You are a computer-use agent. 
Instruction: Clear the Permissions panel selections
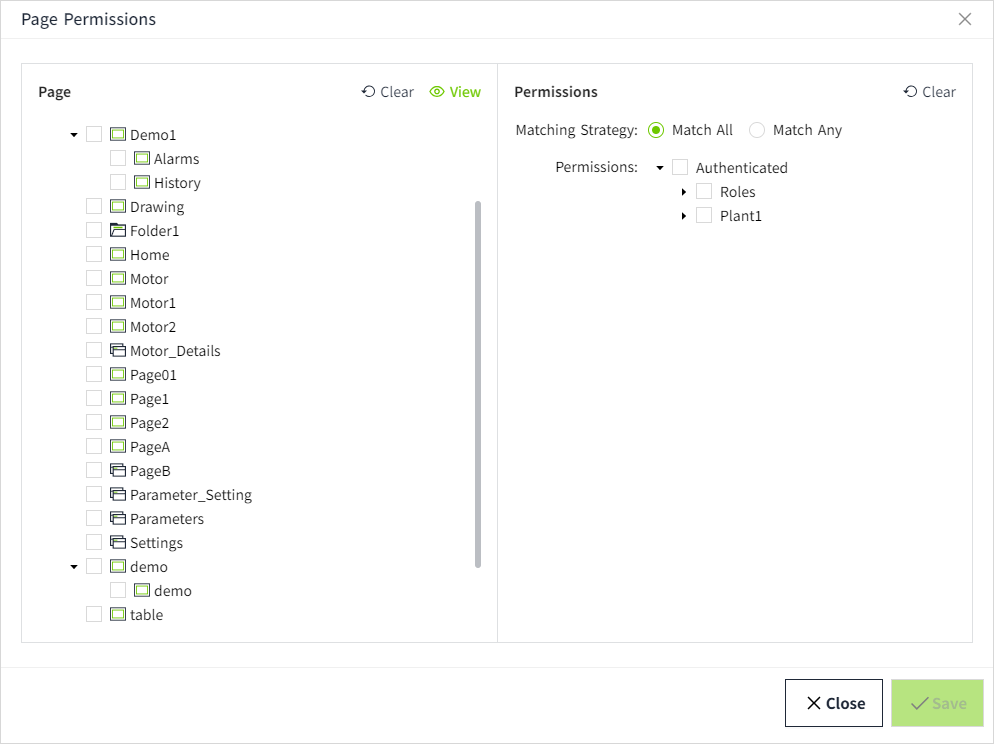pos(929,92)
